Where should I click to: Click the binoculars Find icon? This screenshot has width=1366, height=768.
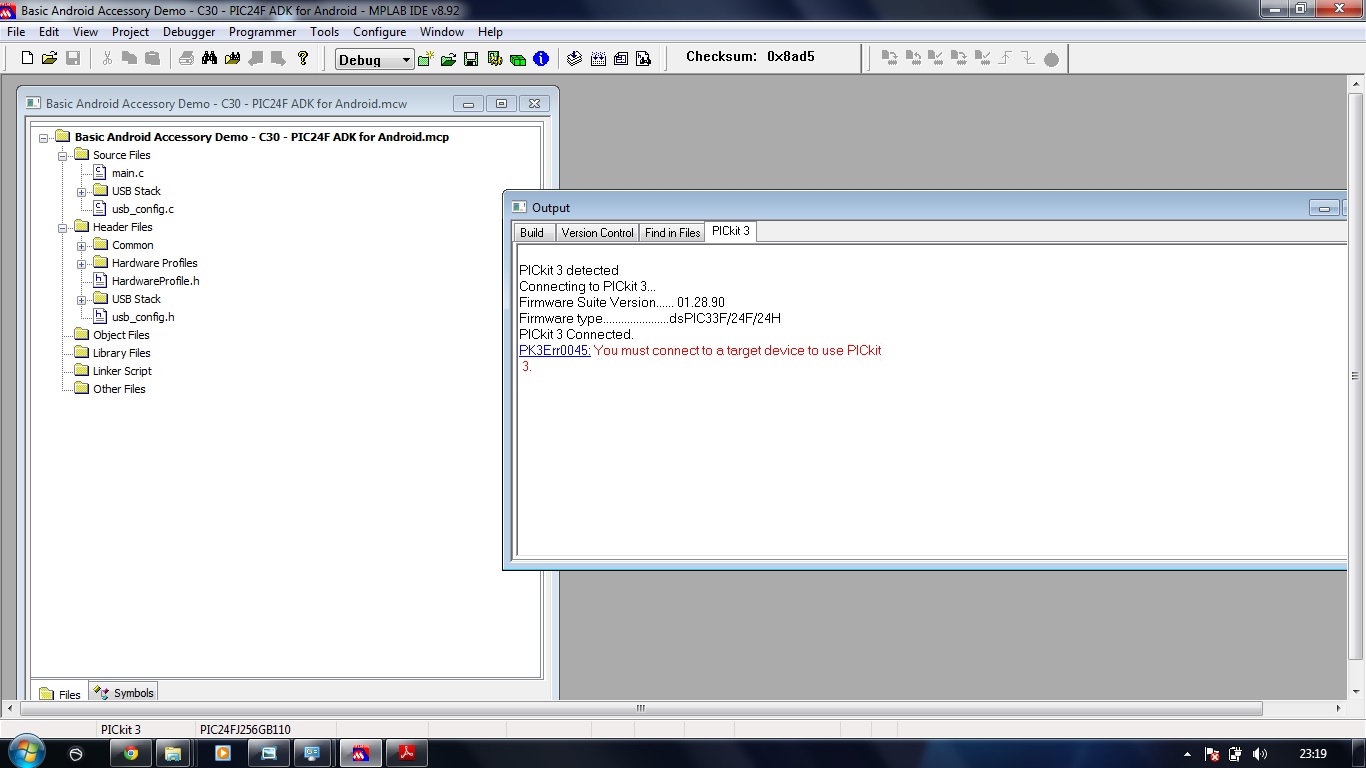[209, 58]
